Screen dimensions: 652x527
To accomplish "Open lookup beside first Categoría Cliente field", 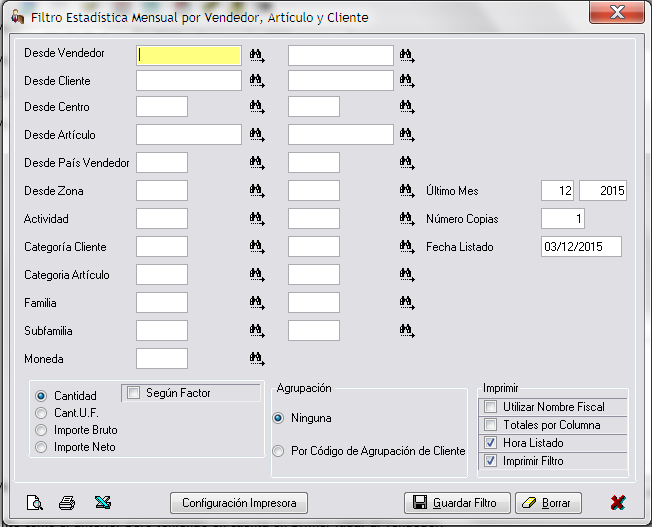I will pyautogui.click(x=257, y=247).
